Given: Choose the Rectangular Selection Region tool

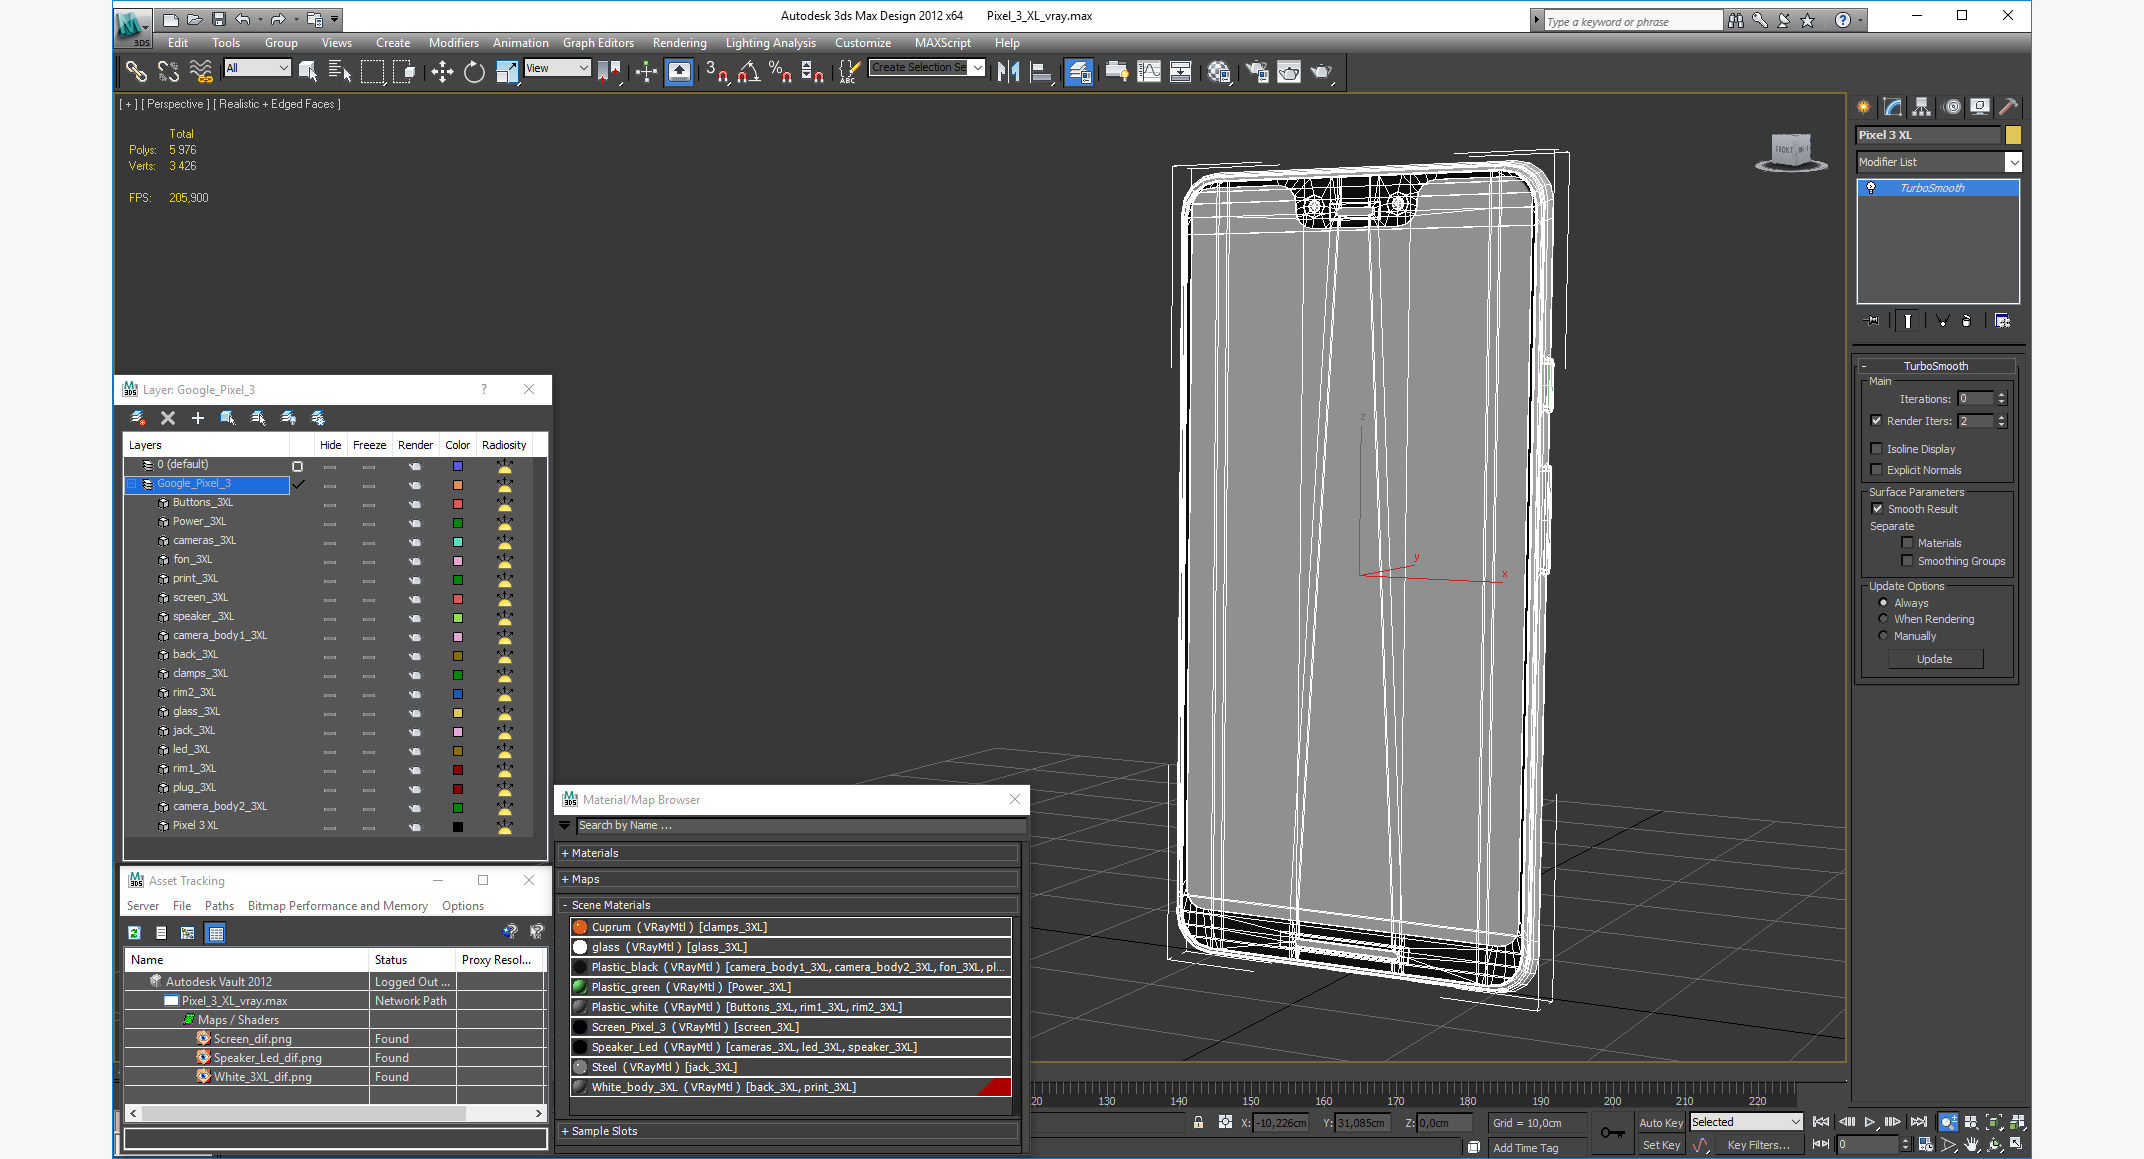Looking at the screenshot, I should (x=372, y=71).
